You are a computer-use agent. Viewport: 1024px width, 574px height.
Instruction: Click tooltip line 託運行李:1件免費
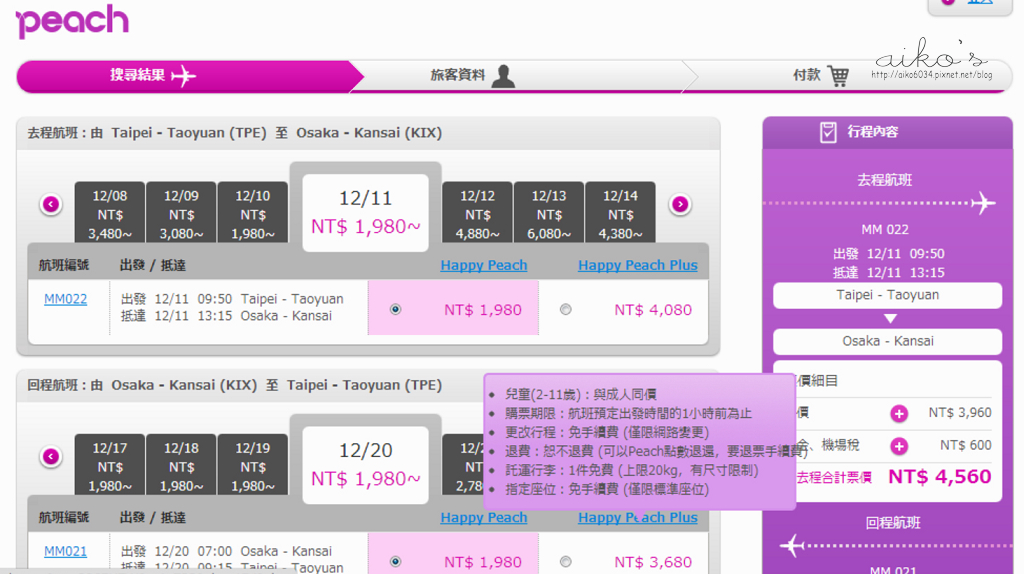[x=632, y=470]
